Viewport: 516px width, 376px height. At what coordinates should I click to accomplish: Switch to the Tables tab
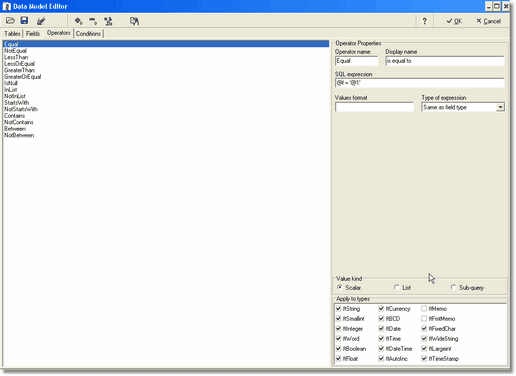pos(12,34)
